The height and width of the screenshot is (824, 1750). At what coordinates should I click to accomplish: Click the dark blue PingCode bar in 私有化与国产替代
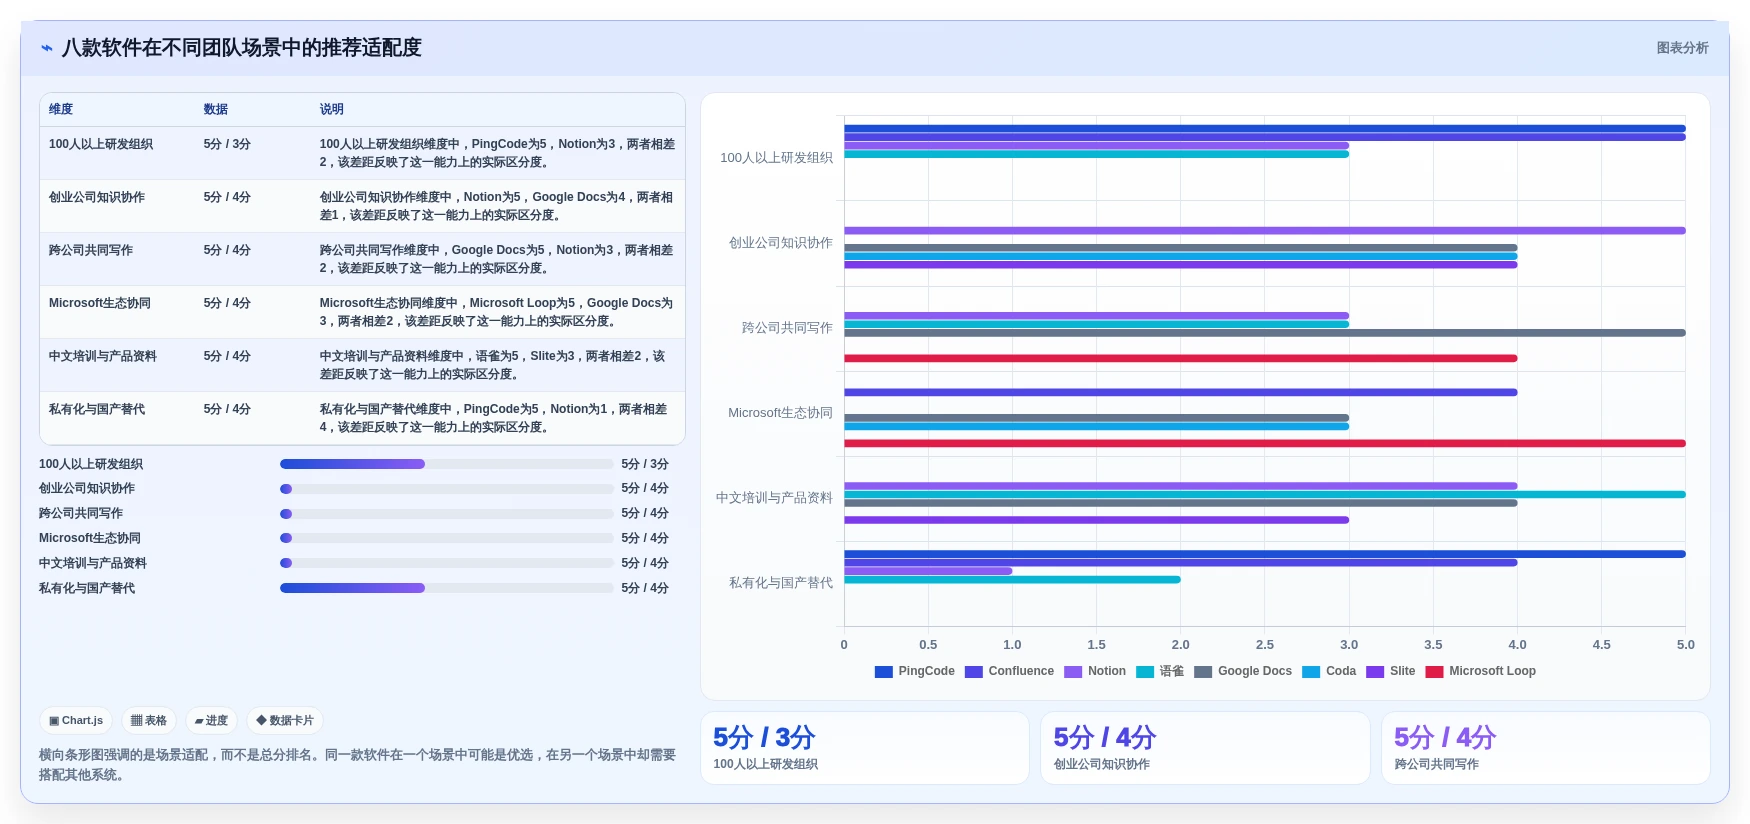[1265, 554]
